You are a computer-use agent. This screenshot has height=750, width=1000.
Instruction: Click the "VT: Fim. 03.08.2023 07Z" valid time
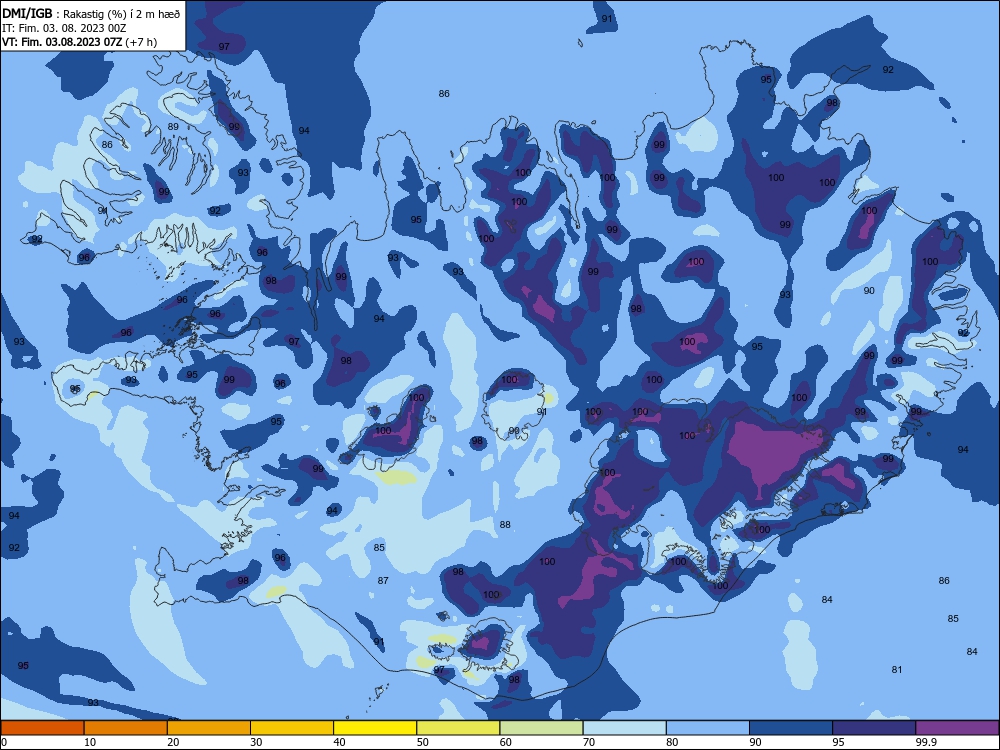pyautogui.click(x=62, y=42)
